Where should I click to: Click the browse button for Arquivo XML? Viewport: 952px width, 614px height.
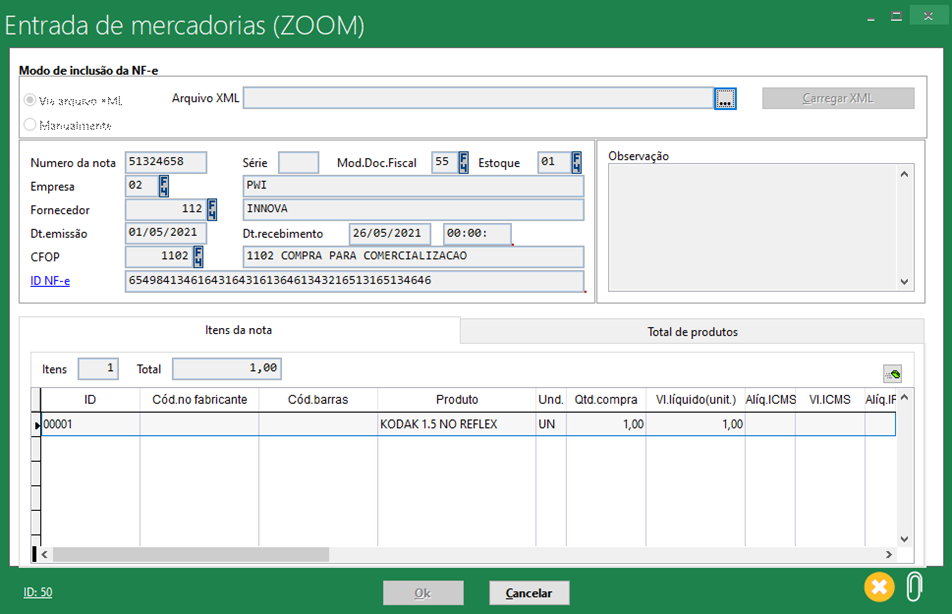pyautogui.click(x=725, y=98)
